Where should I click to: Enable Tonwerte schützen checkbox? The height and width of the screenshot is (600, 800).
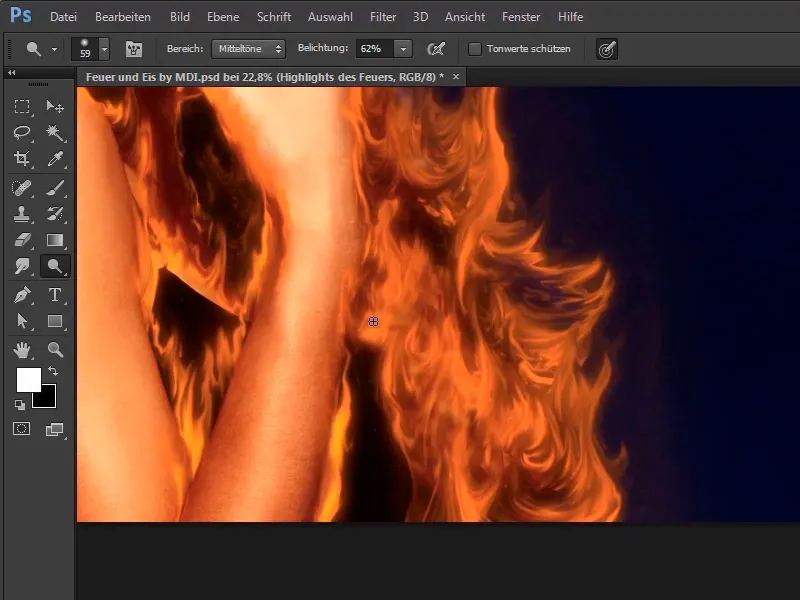point(475,49)
